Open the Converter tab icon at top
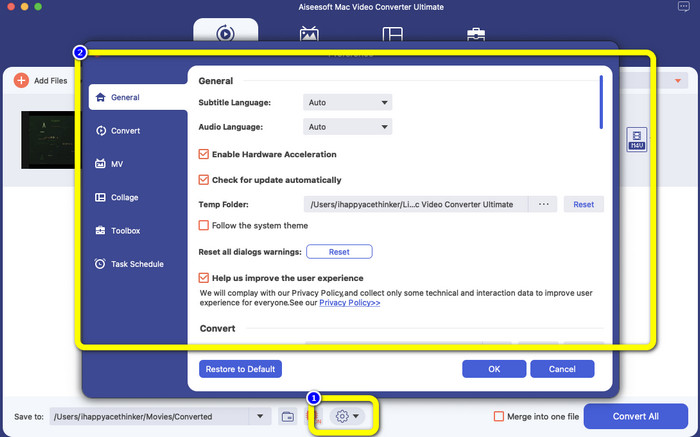The image size is (700, 437). [x=225, y=33]
